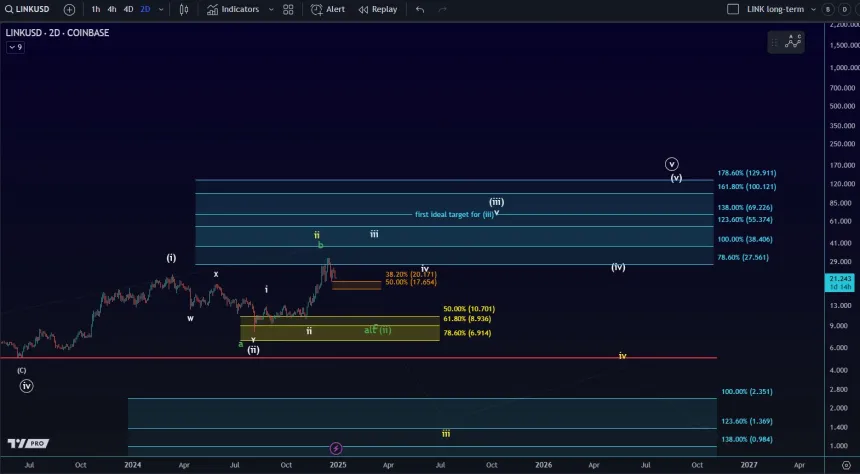Open the layout setup square icon
Image resolution: width=860 pixels, height=474 pixels.
click(734, 9)
